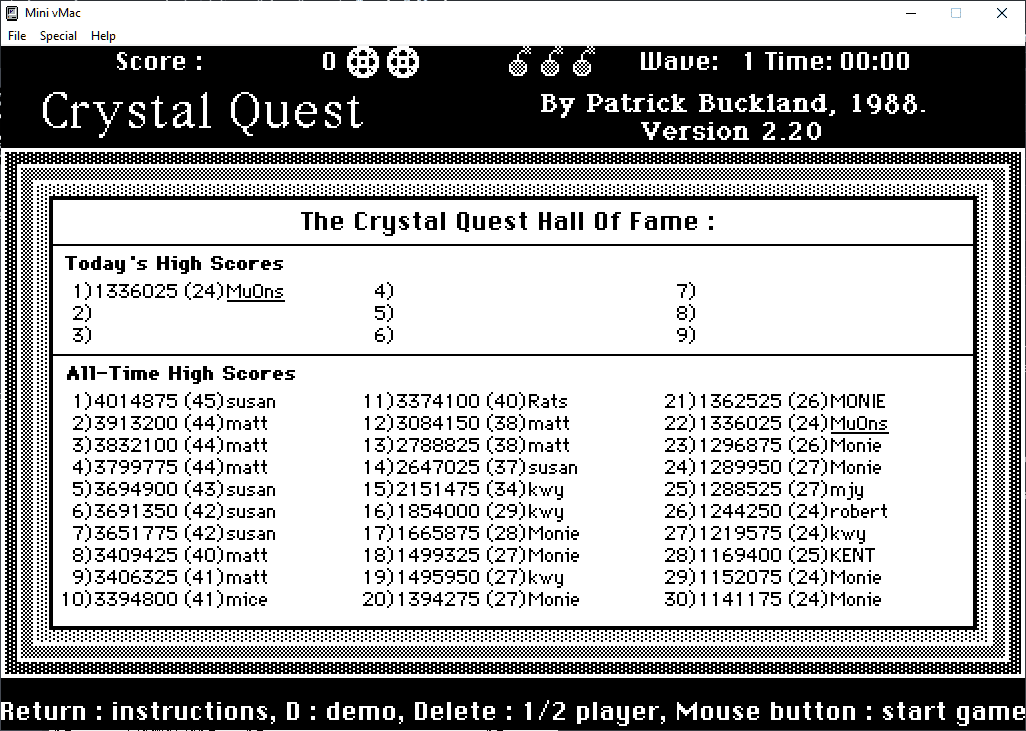The image size is (1026, 731).
Task: Click all-time entry 8) 3409425 matt
Action: [170, 555]
